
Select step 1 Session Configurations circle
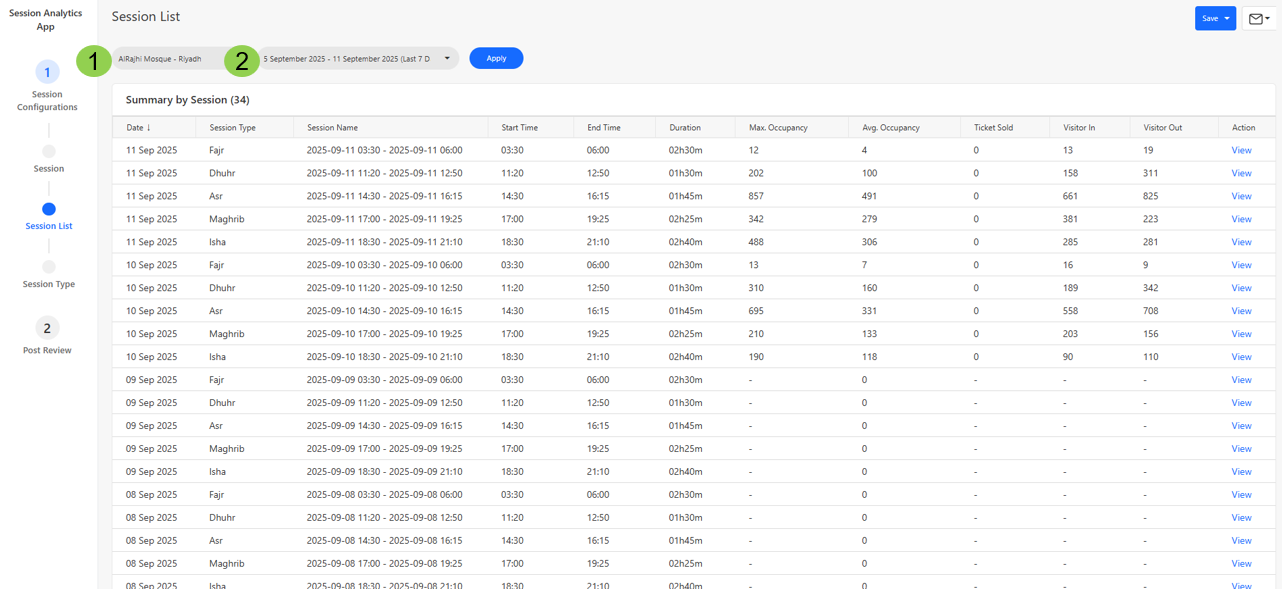pos(47,72)
